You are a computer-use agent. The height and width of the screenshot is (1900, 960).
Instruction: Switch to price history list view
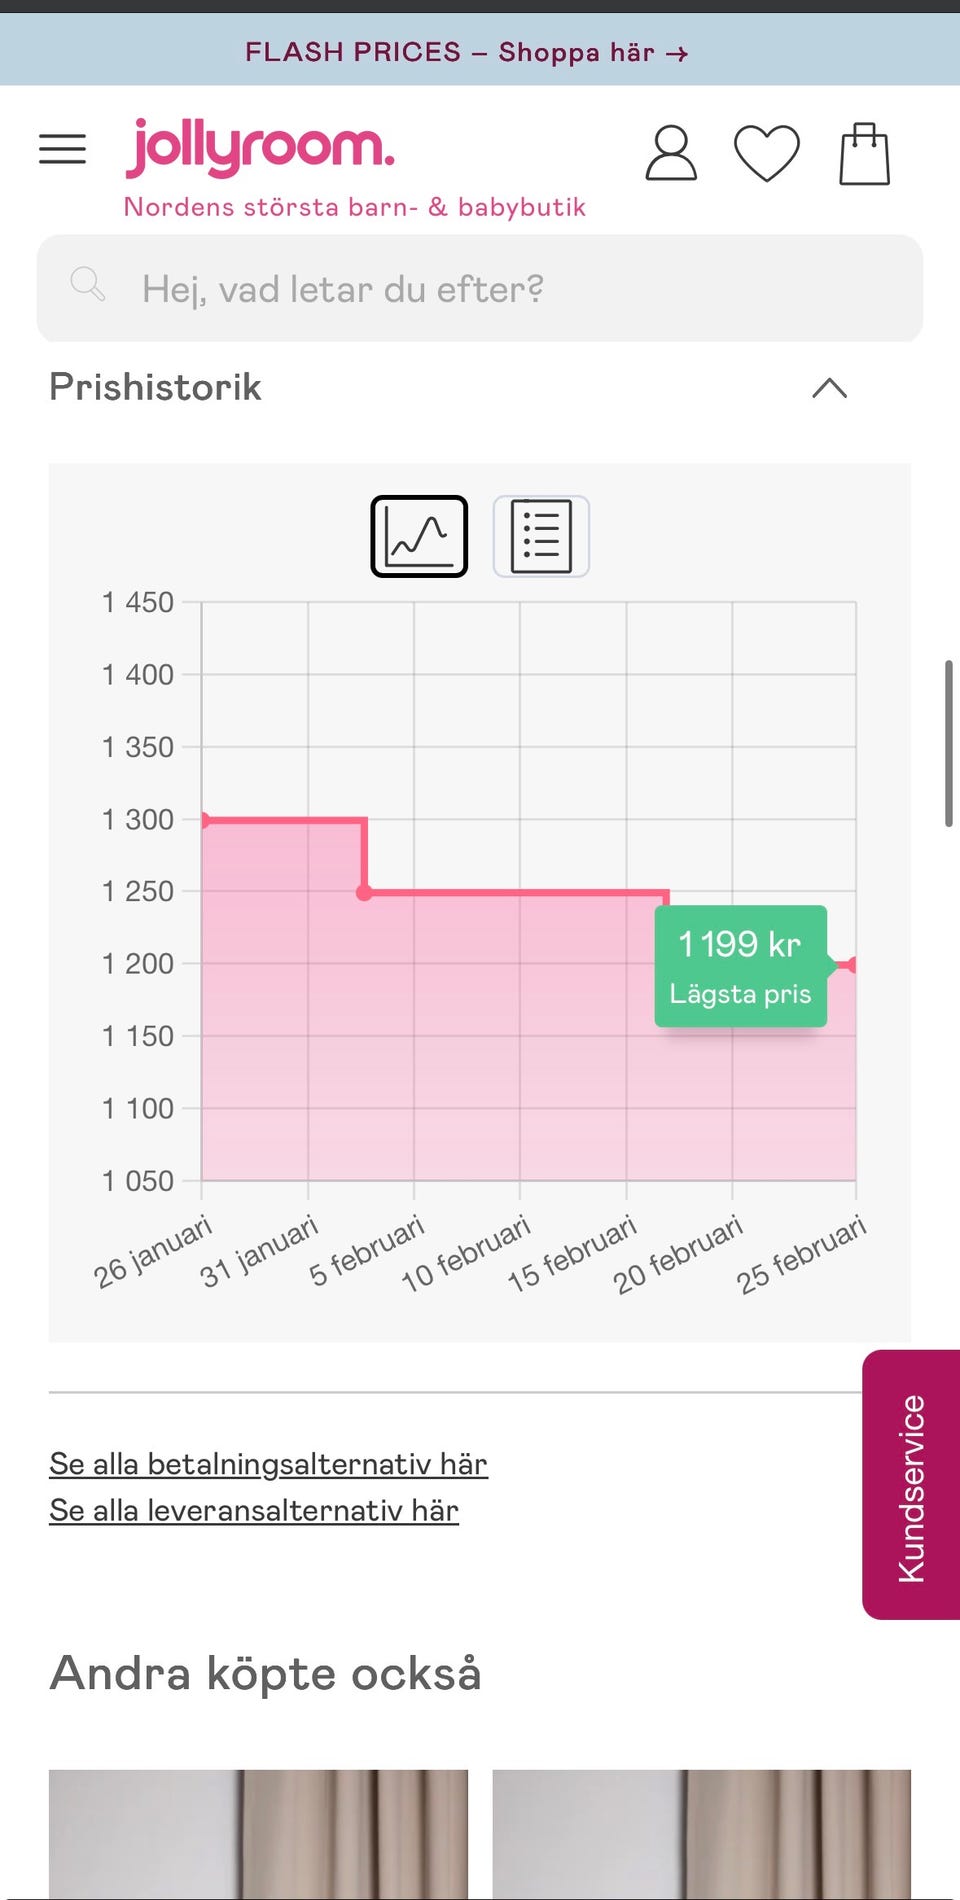pos(541,536)
